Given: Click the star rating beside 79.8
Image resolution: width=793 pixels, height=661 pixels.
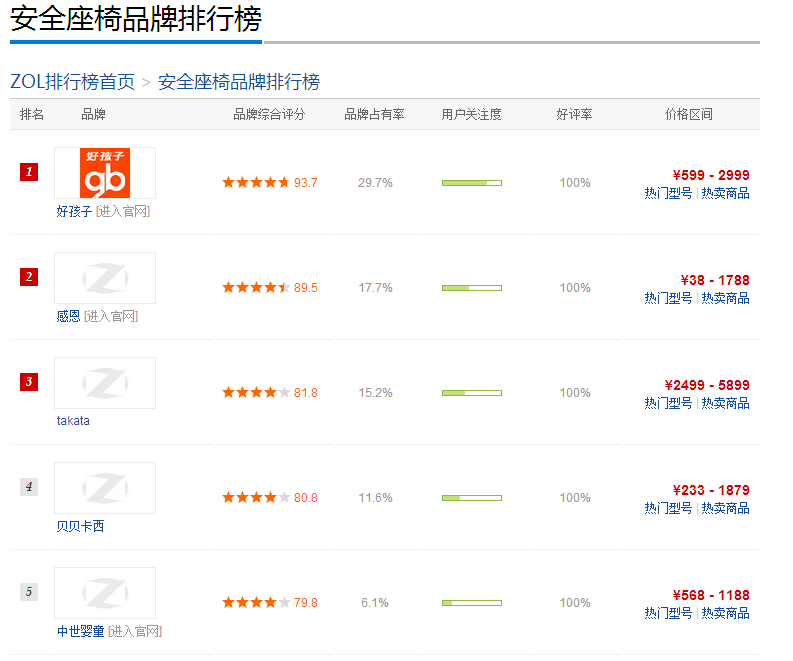Looking at the screenshot, I should tap(256, 602).
